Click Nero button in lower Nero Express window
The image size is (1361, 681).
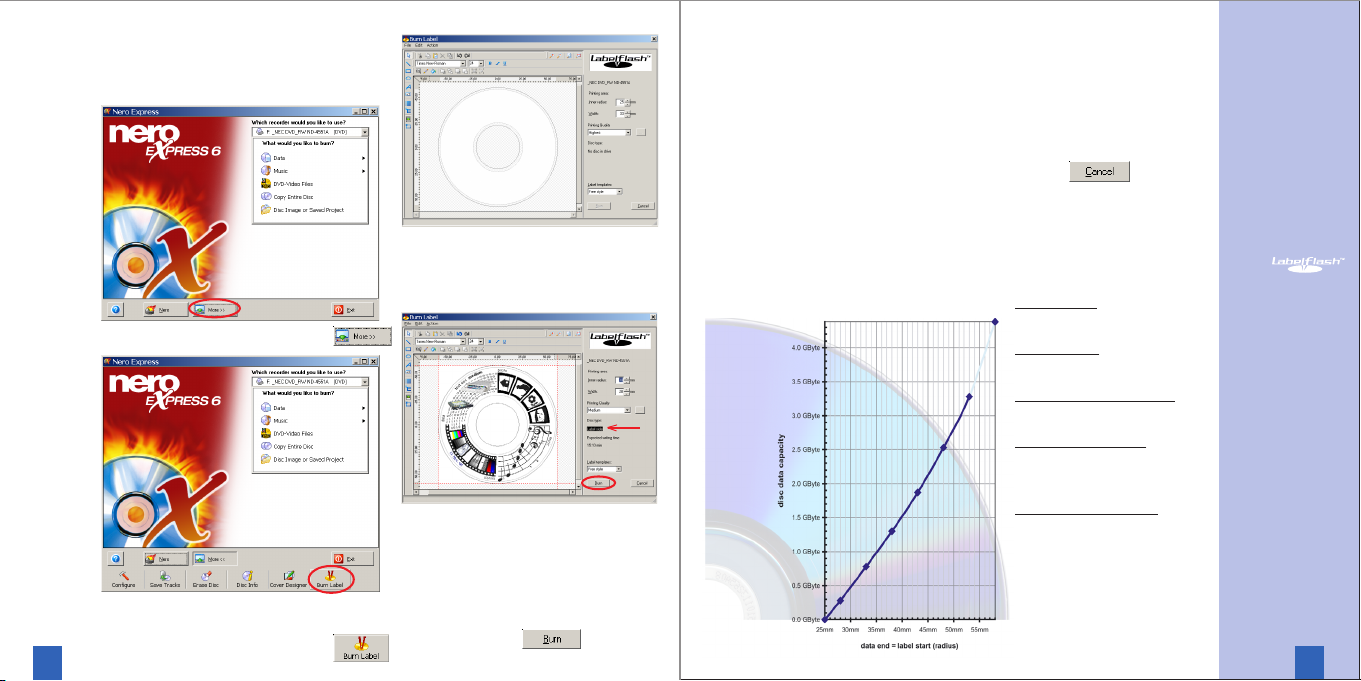pyautogui.click(x=165, y=559)
